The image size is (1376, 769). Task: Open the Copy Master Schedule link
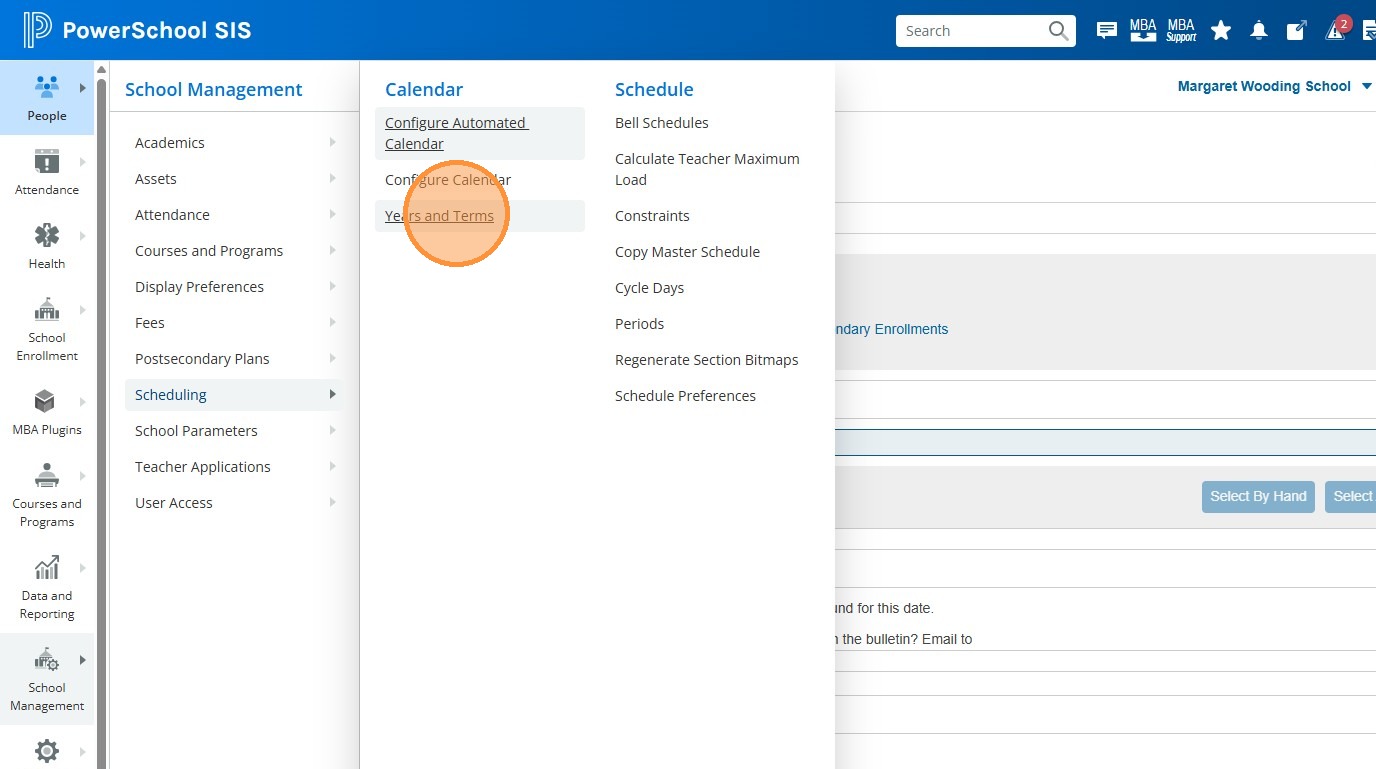click(x=687, y=252)
